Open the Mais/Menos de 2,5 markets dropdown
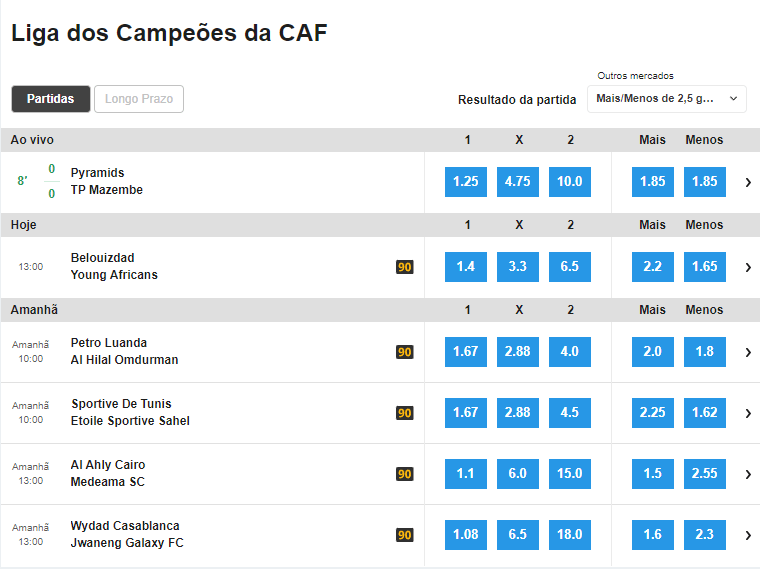Image resolution: width=760 pixels, height=569 pixels. [x=666, y=98]
